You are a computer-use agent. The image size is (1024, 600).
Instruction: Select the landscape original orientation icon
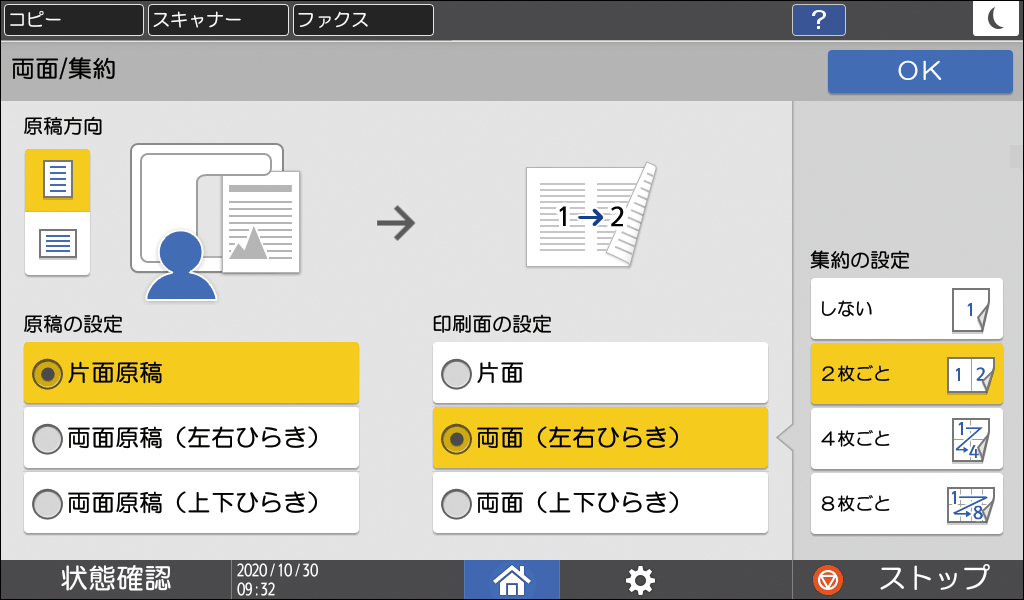(x=57, y=242)
